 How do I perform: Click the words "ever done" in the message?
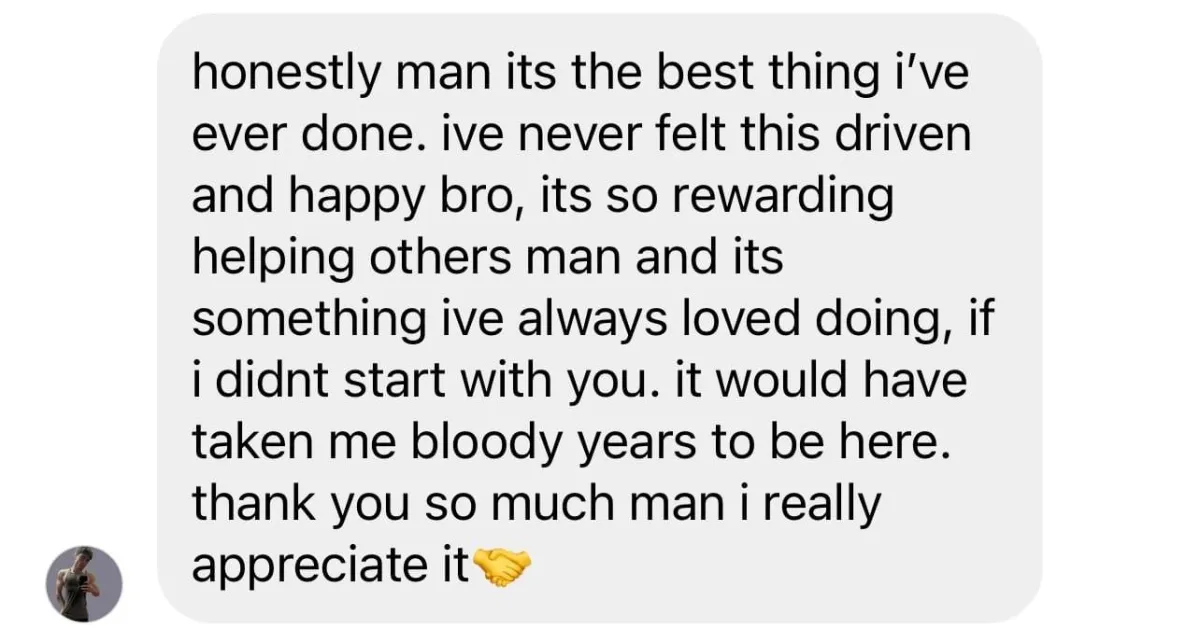[x=313, y=136]
